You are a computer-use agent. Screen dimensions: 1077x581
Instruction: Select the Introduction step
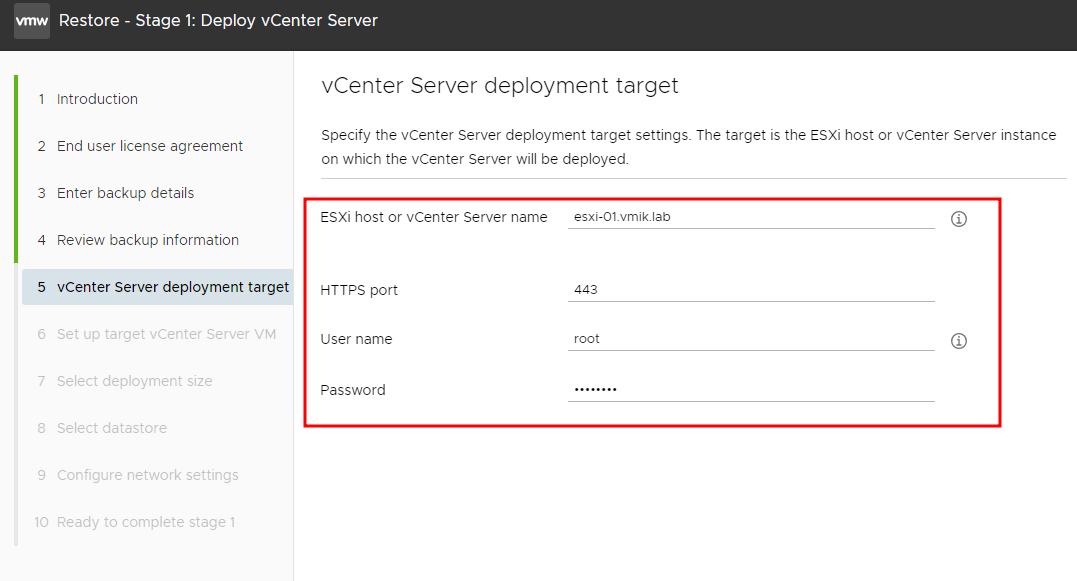(97, 99)
